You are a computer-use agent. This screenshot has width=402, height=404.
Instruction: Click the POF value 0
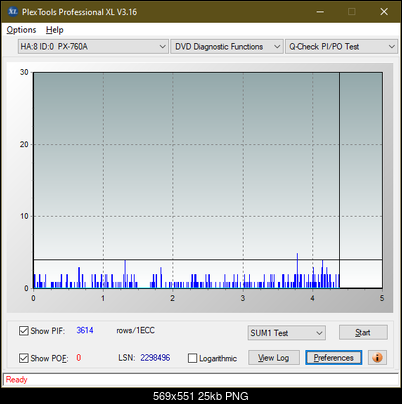coord(79,358)
